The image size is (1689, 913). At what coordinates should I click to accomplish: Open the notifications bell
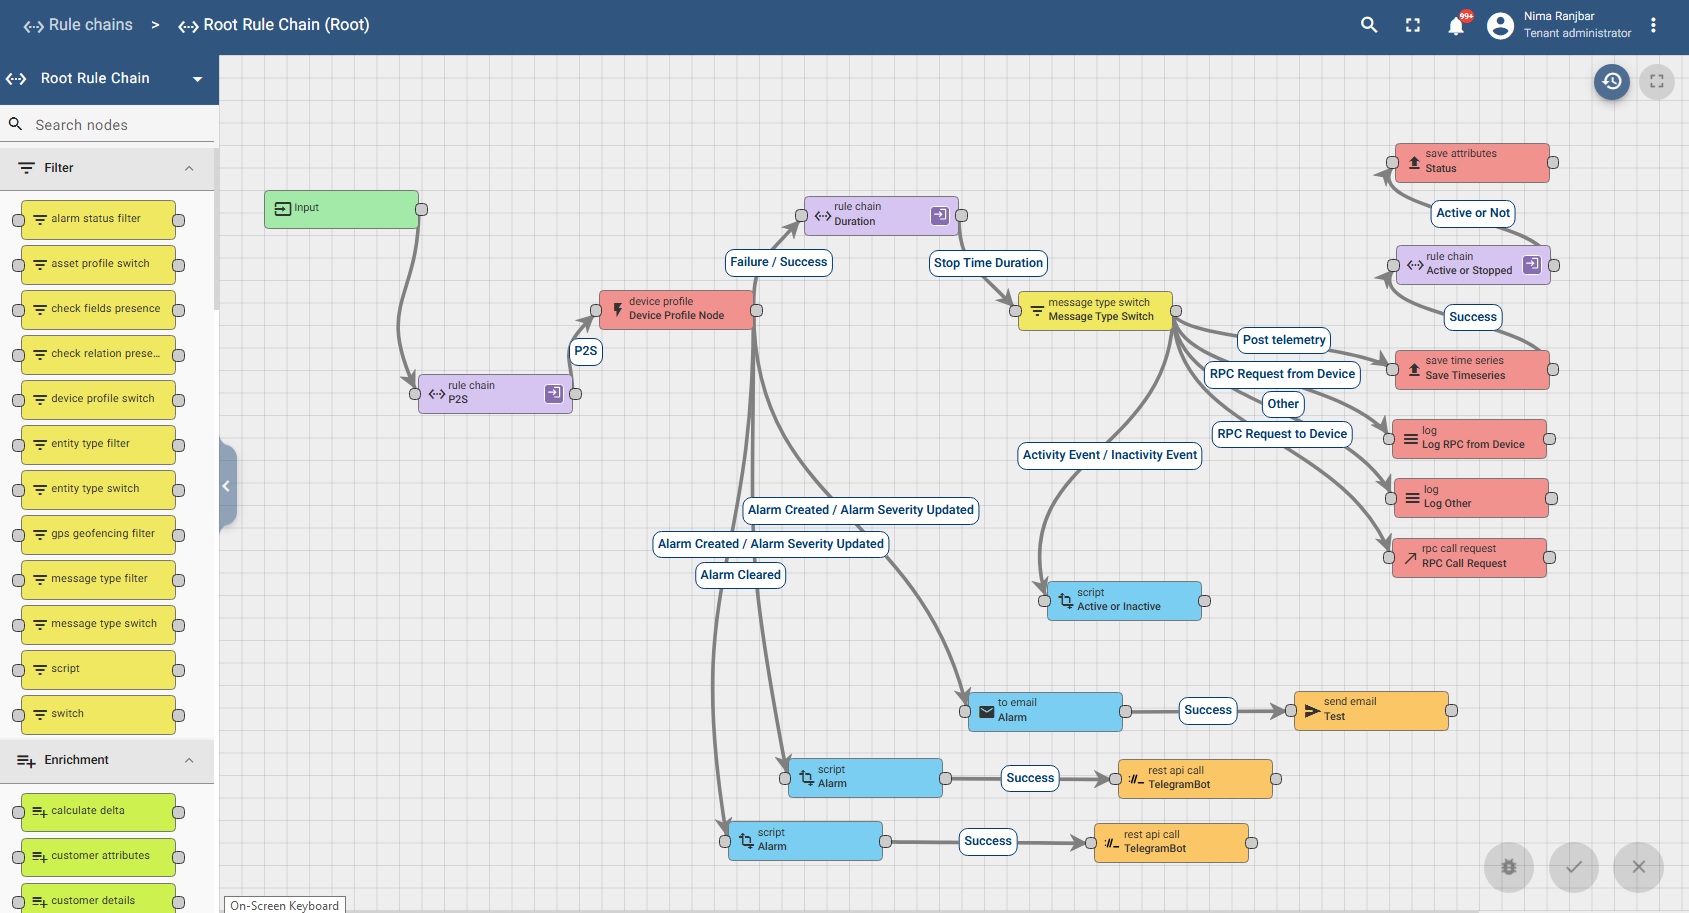(1456, 26)
